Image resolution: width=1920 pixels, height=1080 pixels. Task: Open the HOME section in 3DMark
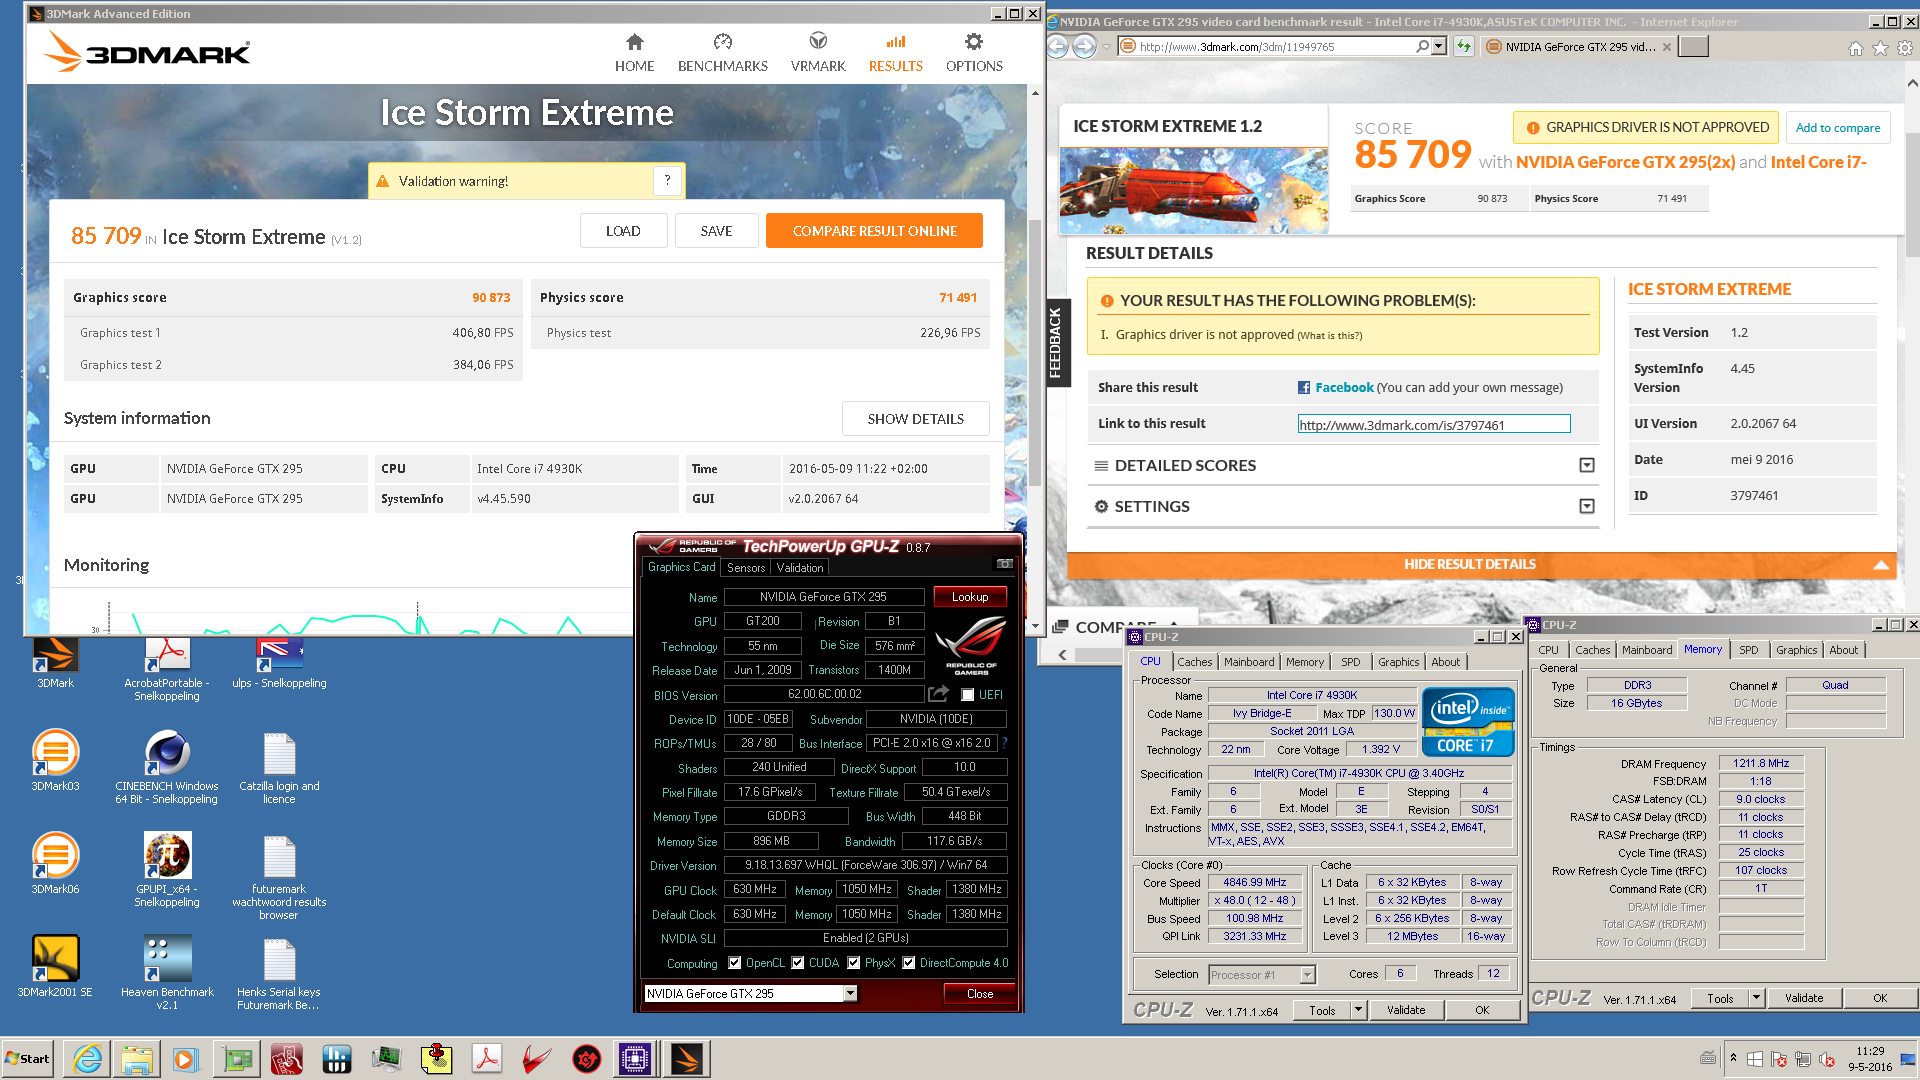pos(634,53)
